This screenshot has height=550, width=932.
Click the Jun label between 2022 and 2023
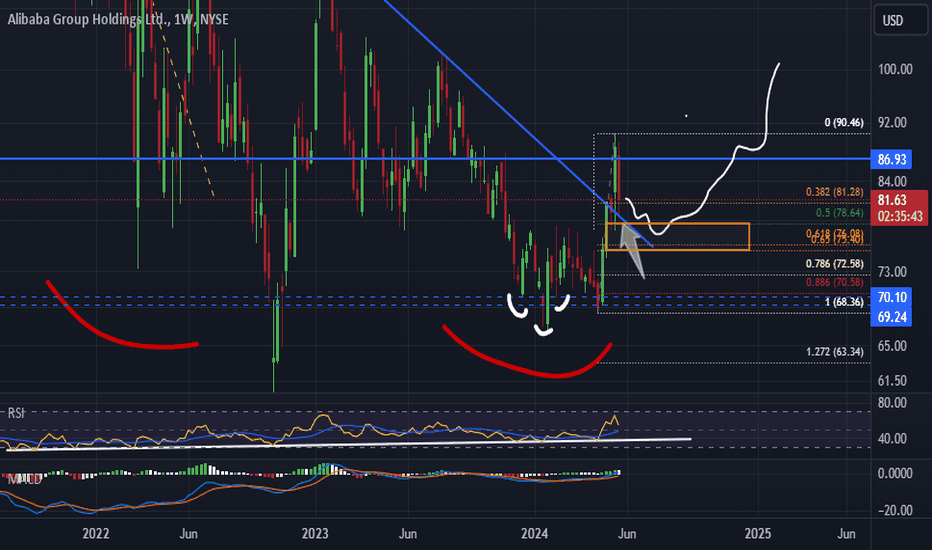pyautogui.click(x=188, y=533)
